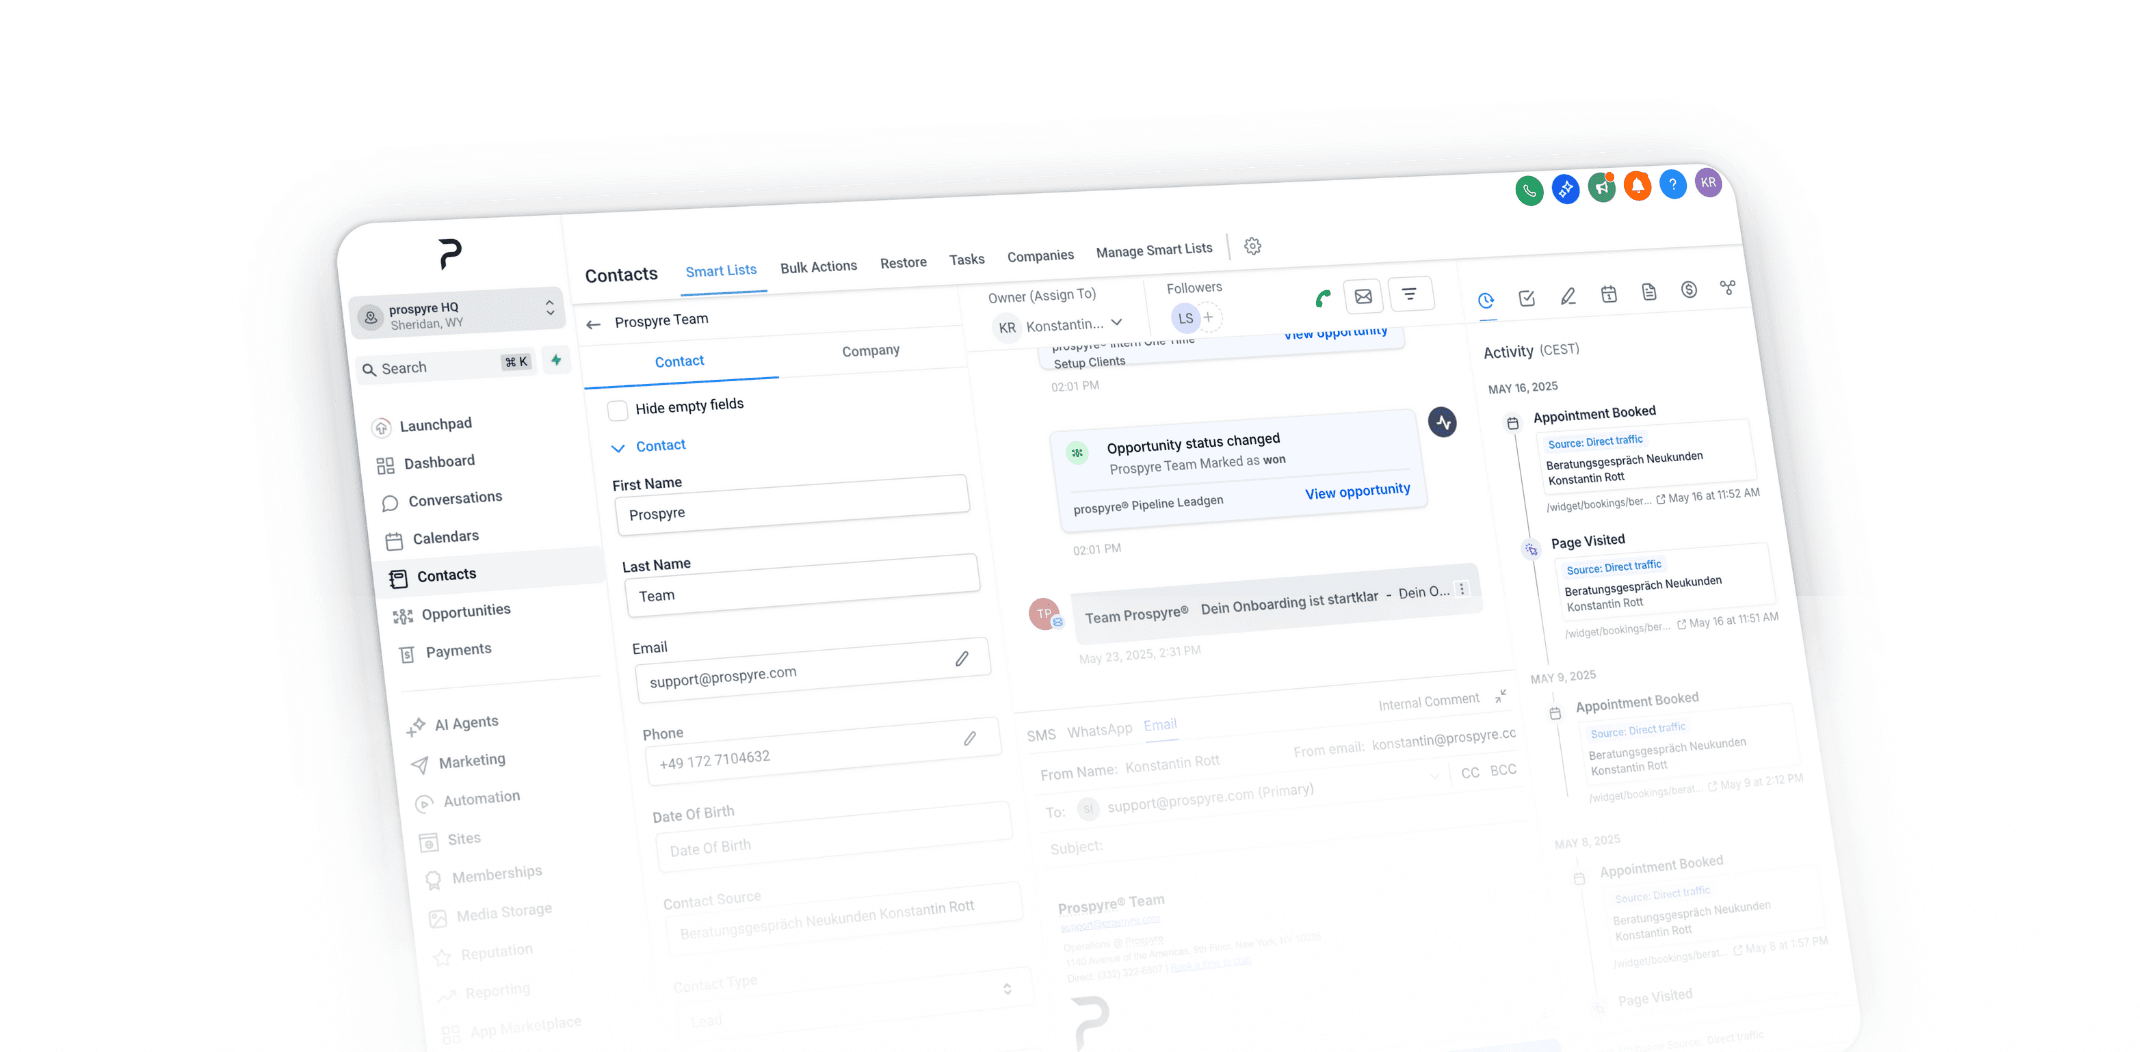
Task: Click the back arrow beside Prospyre Team
Action: coord(593,324)
